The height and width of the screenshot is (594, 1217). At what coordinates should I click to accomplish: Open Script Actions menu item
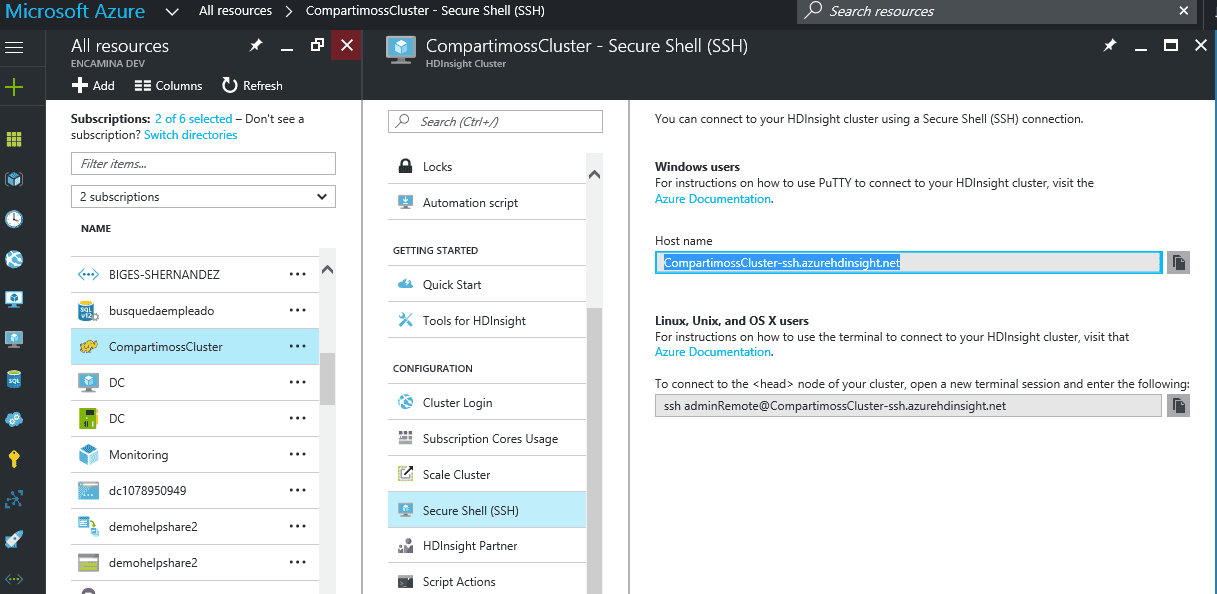[x=486, y=581]
